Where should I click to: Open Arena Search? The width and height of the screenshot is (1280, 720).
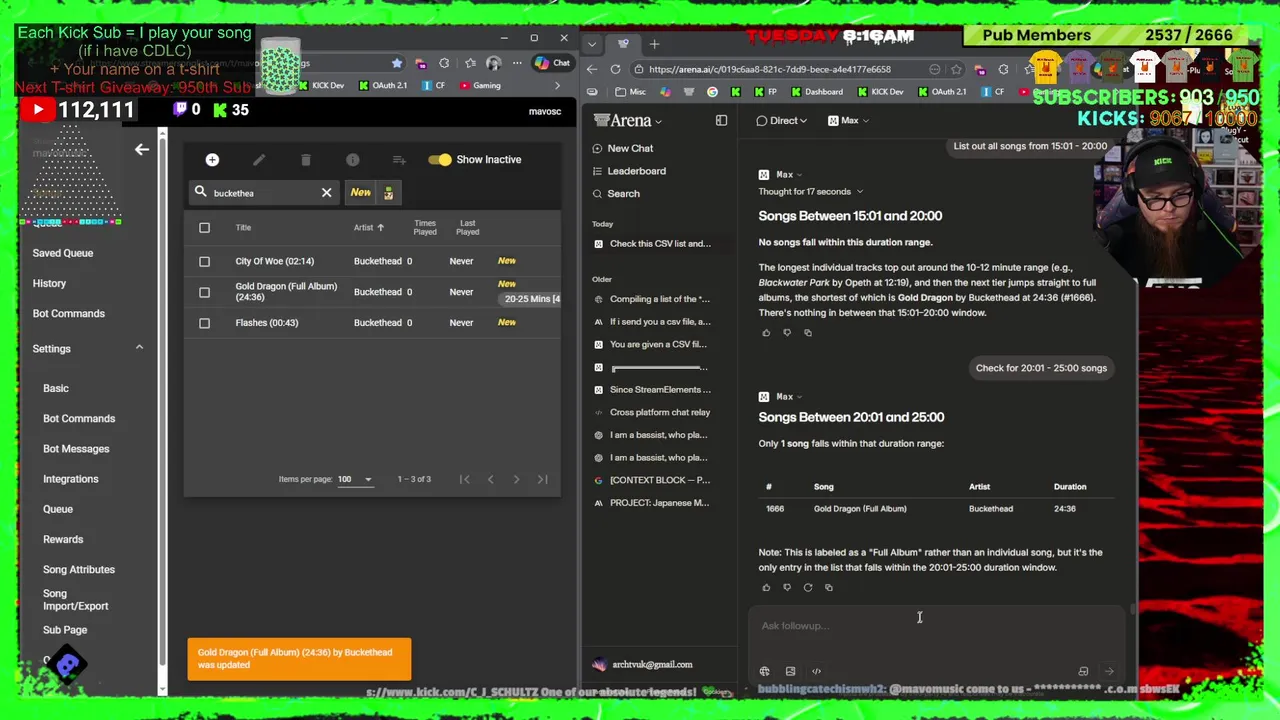(616, 194)
